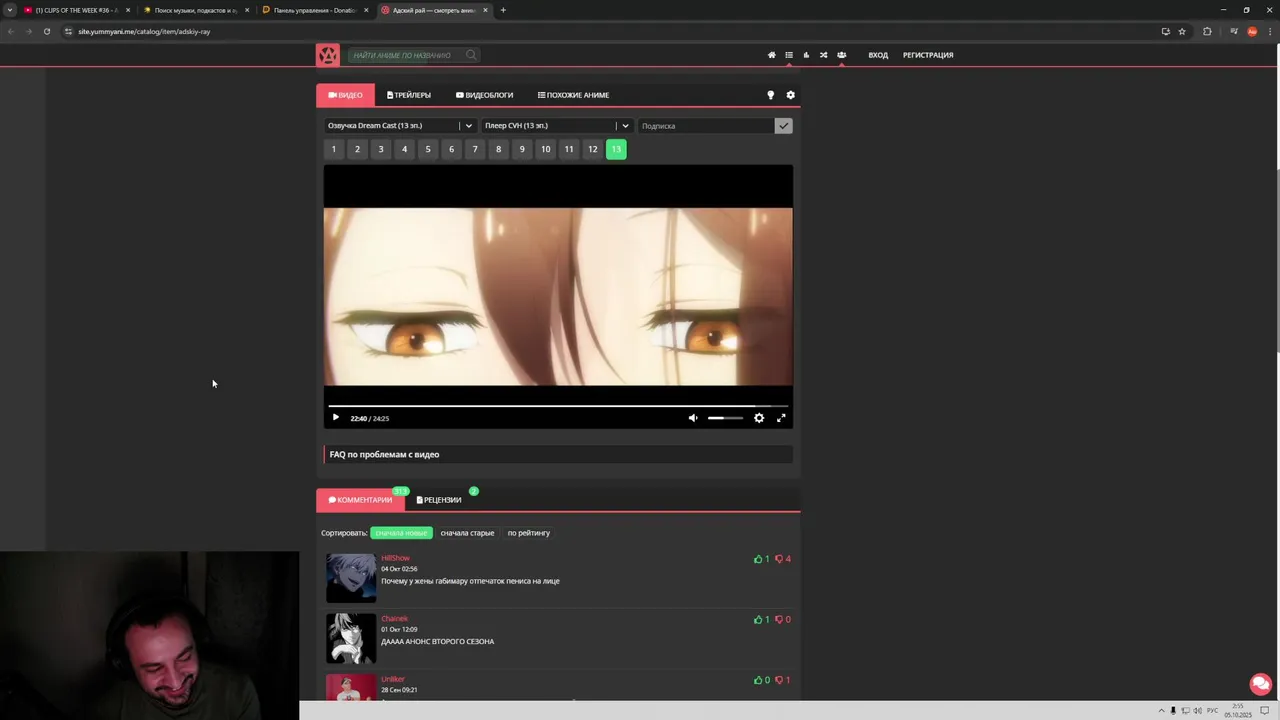Switch to the ТРЕЙЛЕРЫ tab
The width and height of the screenshot is (1280, 720).
click(x=409, y=95)
